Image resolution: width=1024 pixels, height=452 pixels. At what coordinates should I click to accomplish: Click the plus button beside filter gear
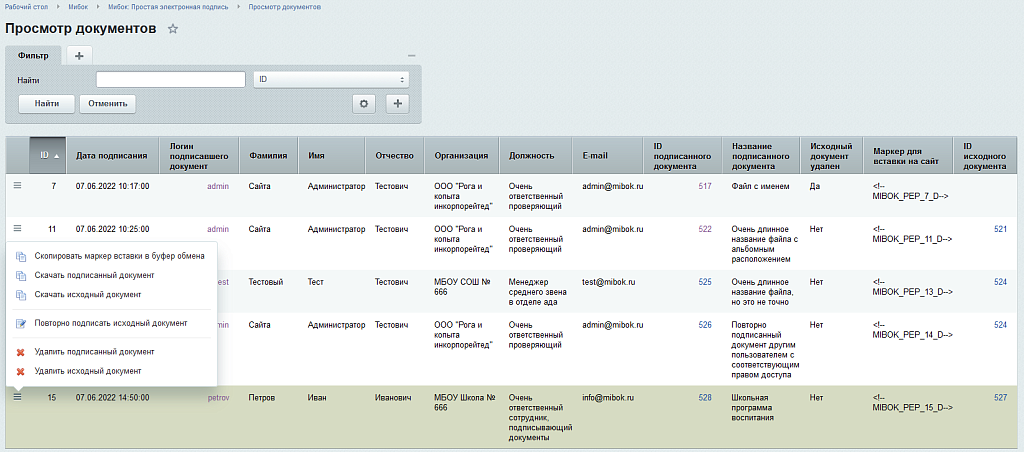[x=398, y=103]
